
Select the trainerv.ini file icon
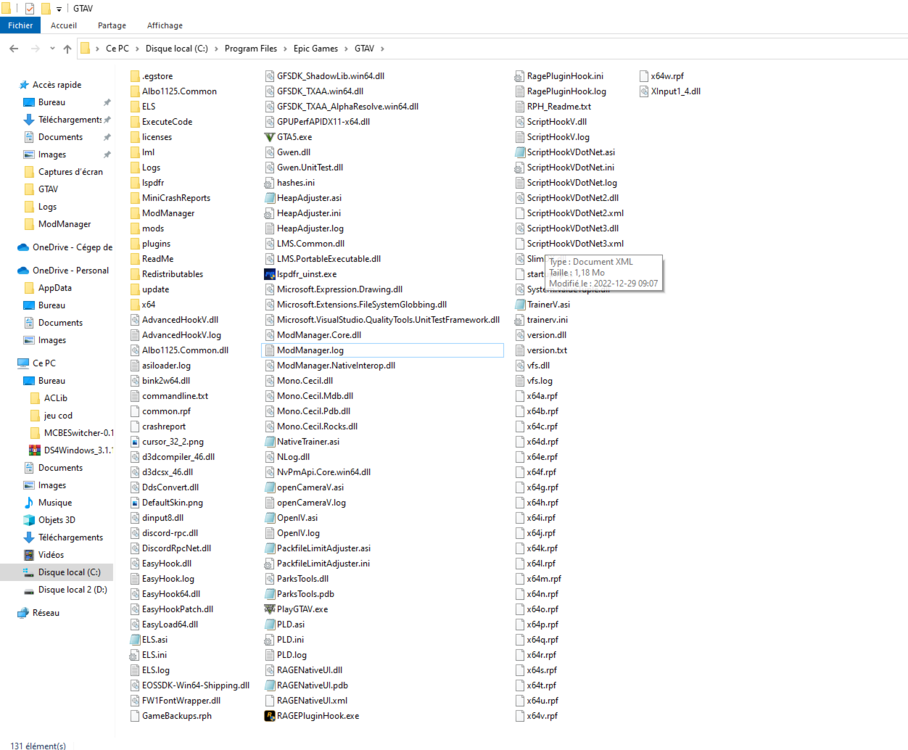click(x=519, y=320)
